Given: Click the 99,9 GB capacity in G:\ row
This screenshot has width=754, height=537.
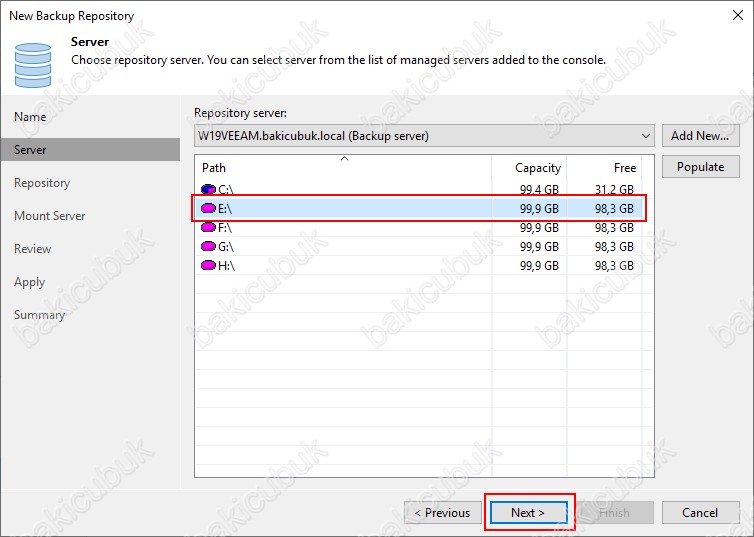Looking at the screenshot, I should (x=539, y=246).
